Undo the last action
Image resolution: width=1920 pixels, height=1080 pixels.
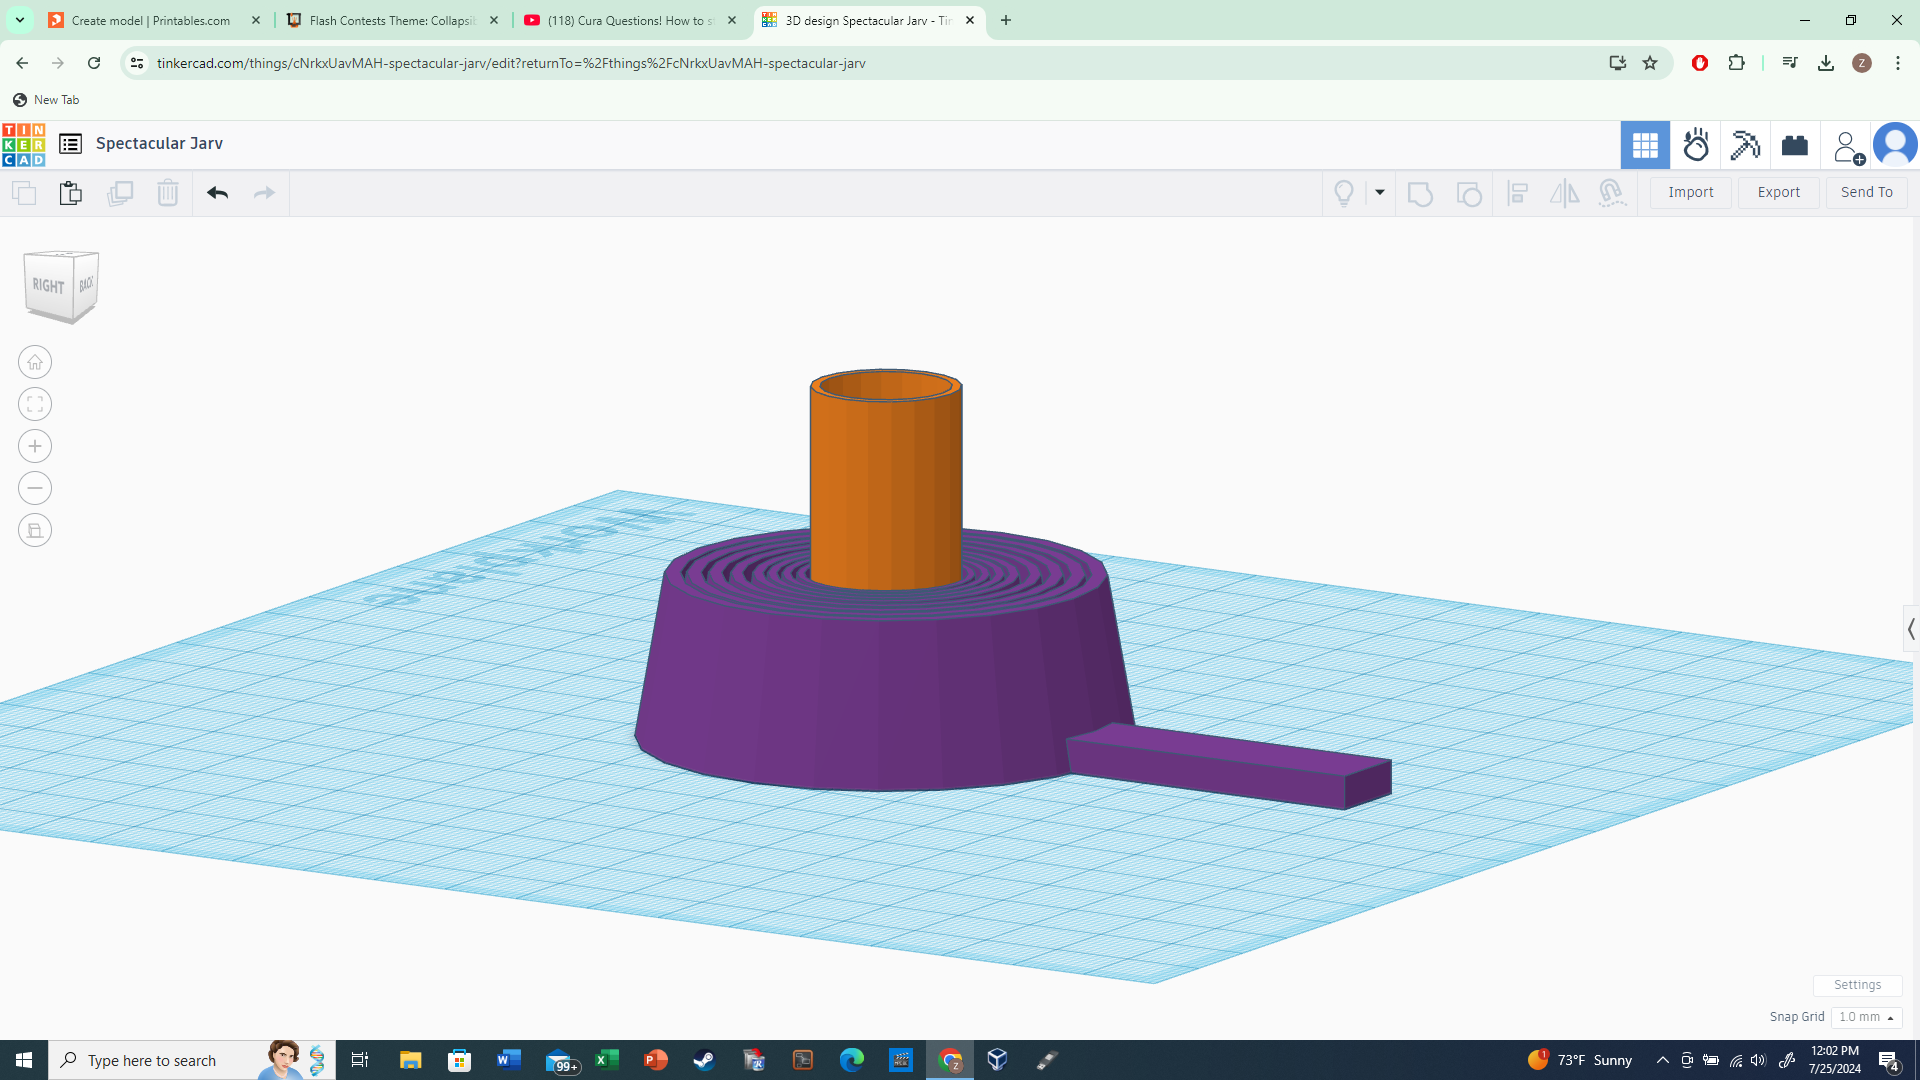pos(217,193)
